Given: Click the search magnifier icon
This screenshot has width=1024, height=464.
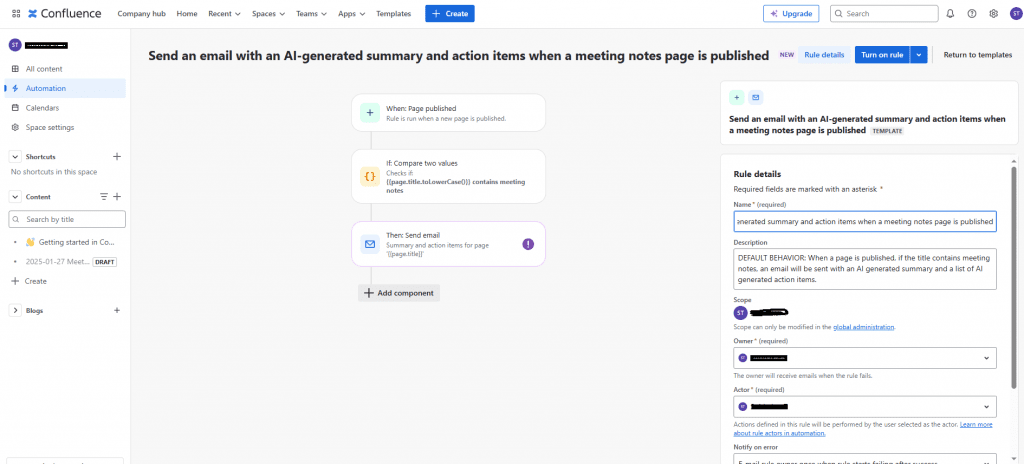Looking at the screenshot, I should point(839,14).
